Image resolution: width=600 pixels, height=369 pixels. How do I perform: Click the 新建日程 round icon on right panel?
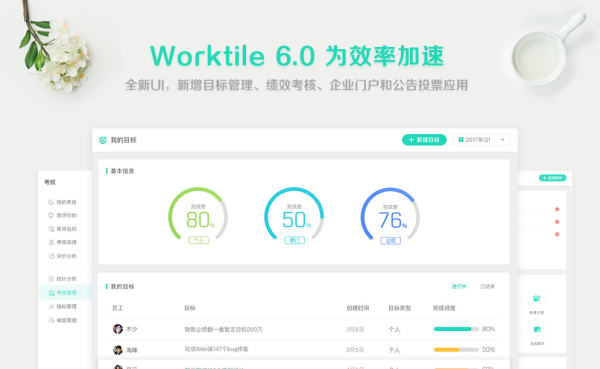click(x=536, y=299)
